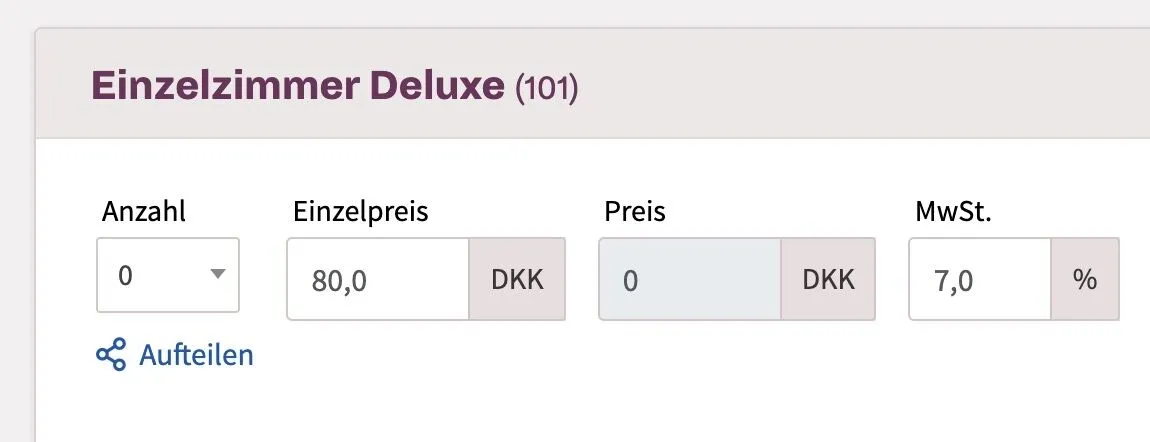1150x442 pixels.
Task: Click the DKK unit beside Preis
Action: point(828,279)
